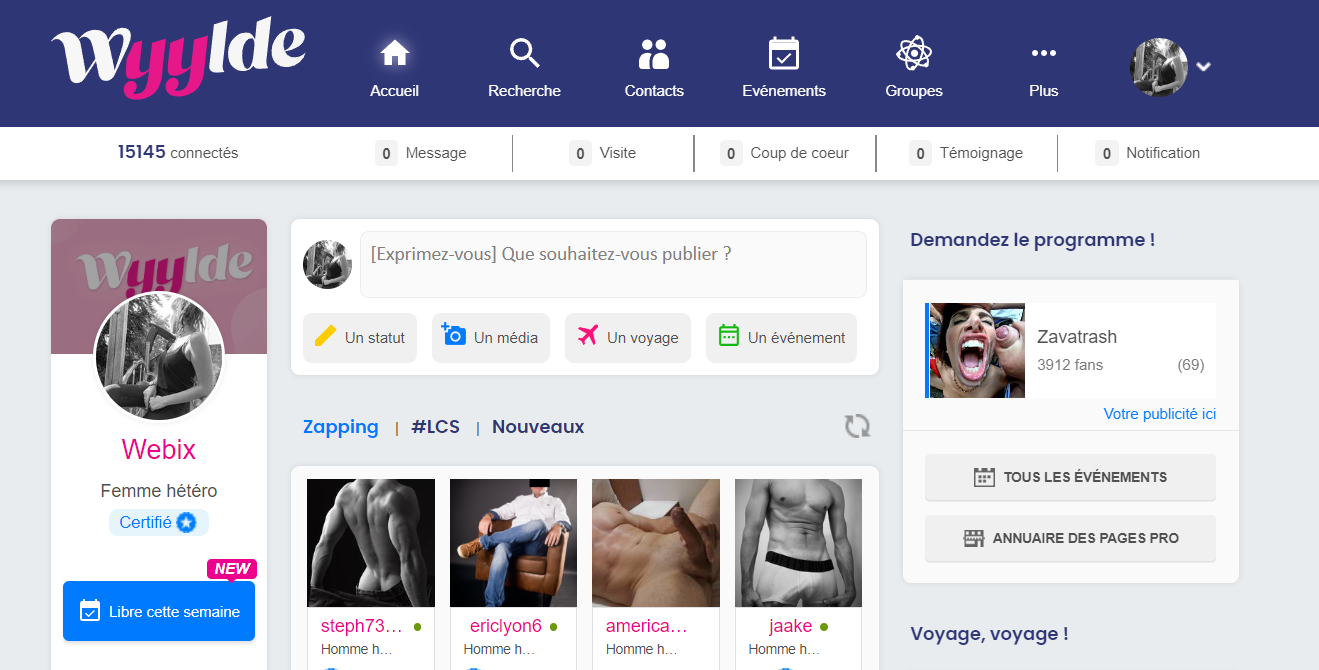
Task: Open the Témoignage counter
Action: 966,153
